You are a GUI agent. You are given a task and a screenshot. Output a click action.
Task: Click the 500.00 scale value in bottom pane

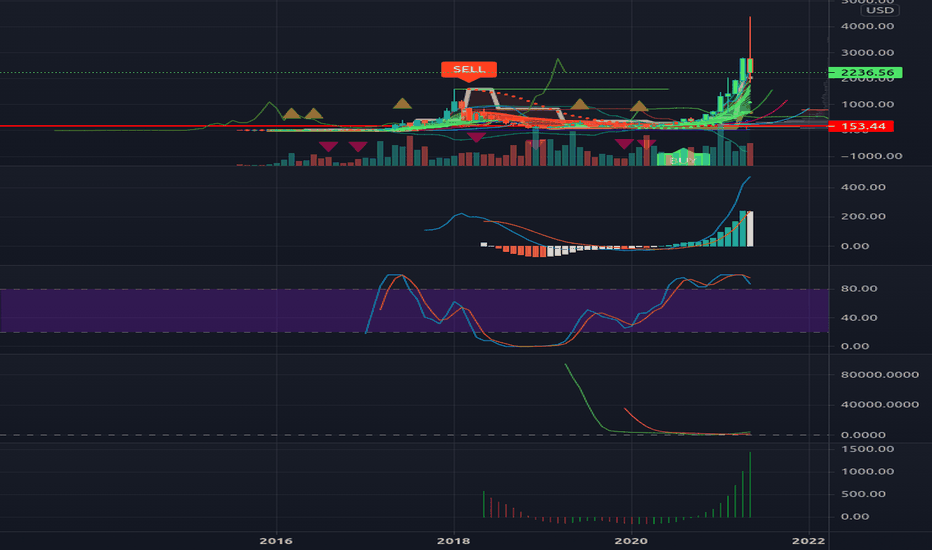point(863,494)
